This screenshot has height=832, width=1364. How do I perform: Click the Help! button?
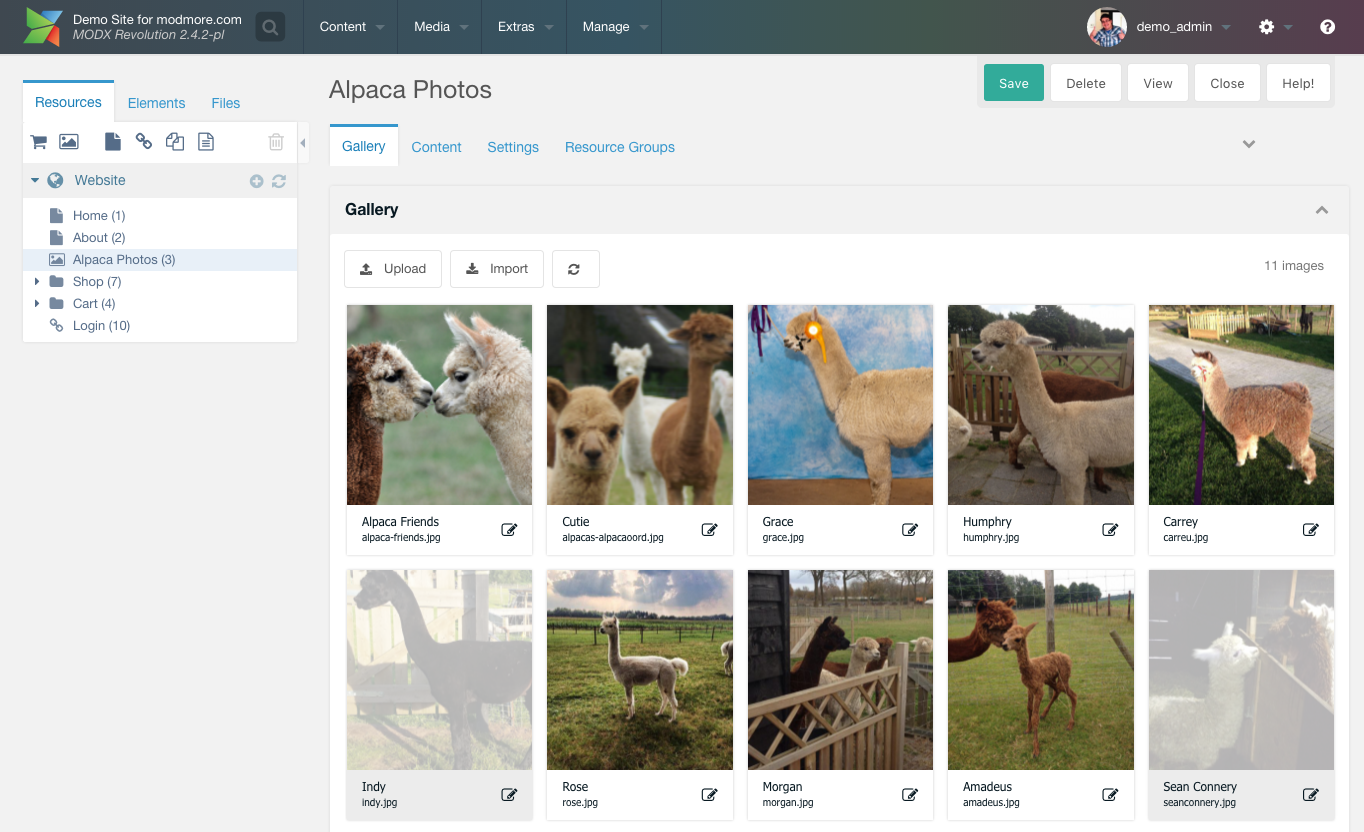(x=1298, y=83)
